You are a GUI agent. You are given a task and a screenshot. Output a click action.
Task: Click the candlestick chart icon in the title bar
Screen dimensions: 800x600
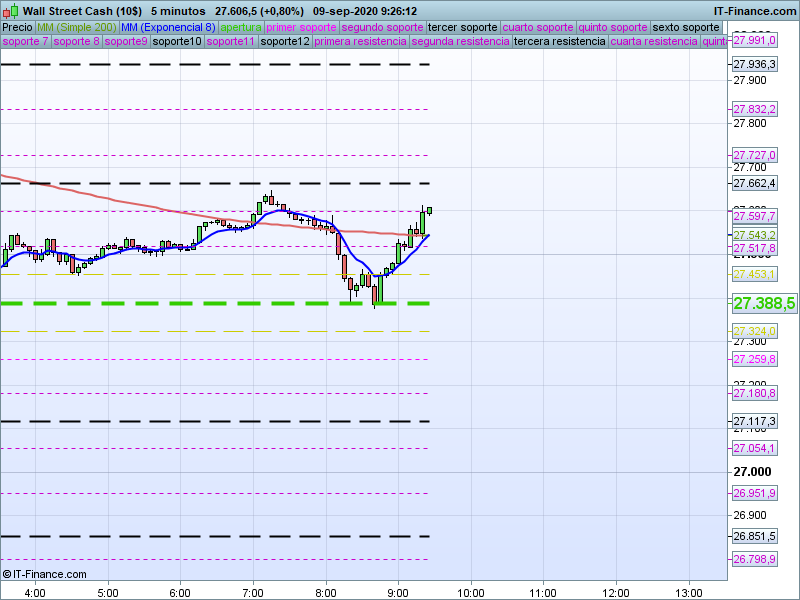(10, 11)
